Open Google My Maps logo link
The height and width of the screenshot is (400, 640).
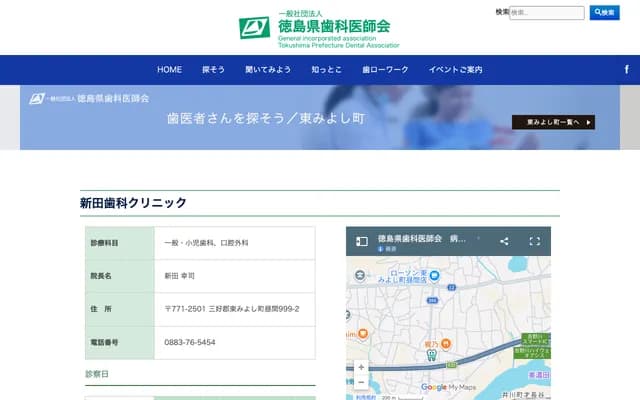pyautogui.click(x=448, y=387)
